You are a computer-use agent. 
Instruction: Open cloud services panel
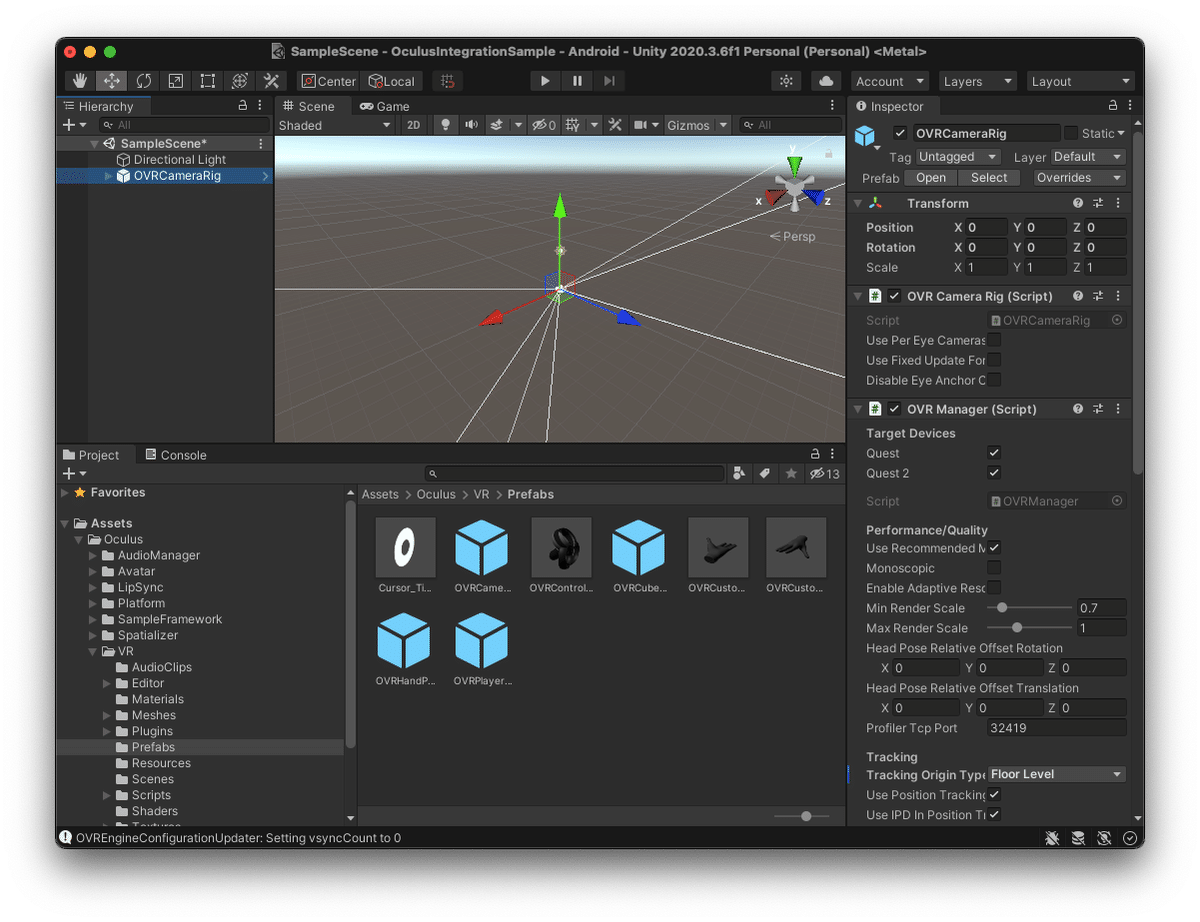pyautogui.click(x=825, y=81)
